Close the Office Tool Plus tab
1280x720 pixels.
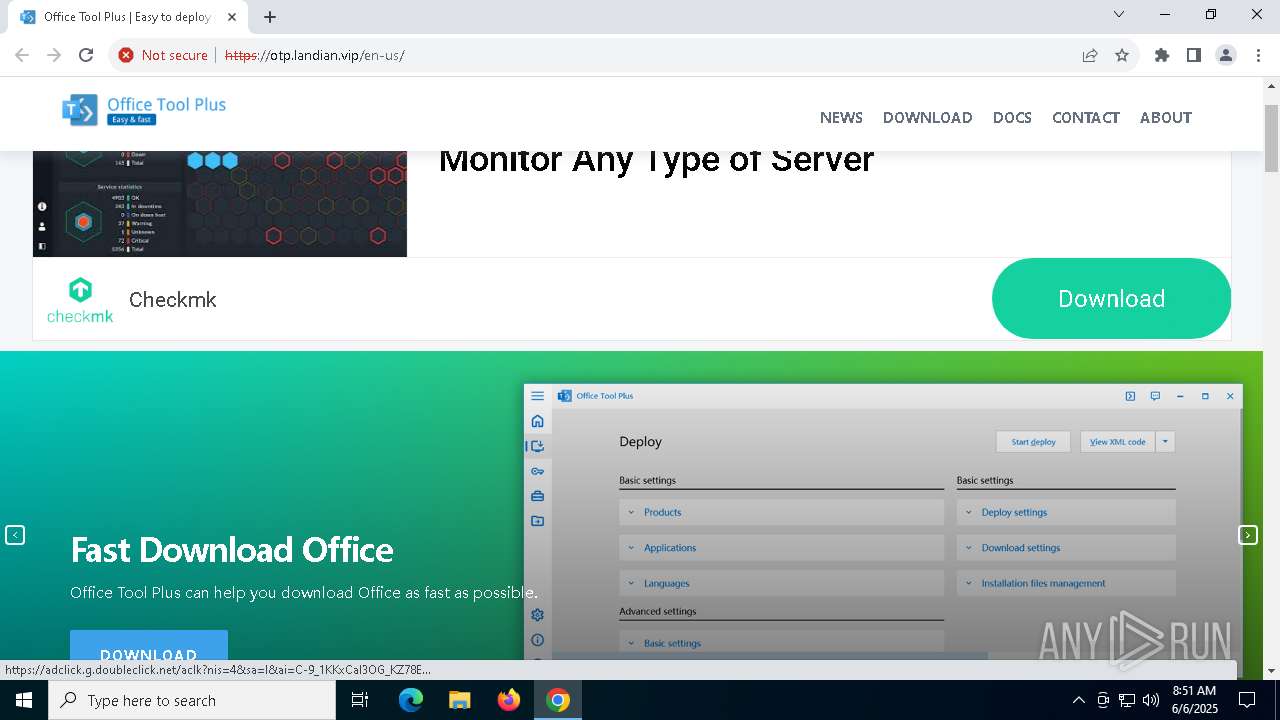coord(232,17)
